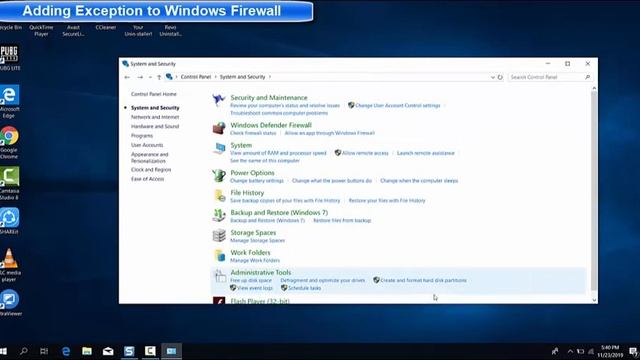Screen dimensions: 640x360
Task: Click the Forward navigation arrow
Action: 140,77
